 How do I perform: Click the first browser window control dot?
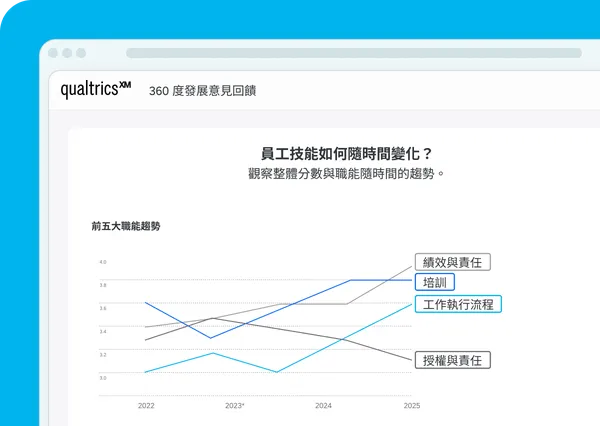[53, 53]
